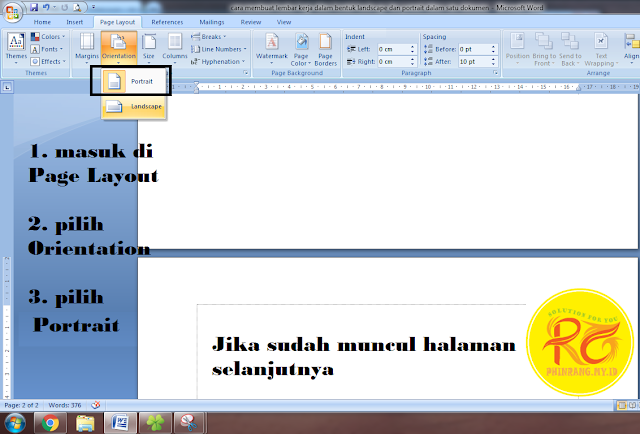Open theme Colors menu
The image size is (640, 434).
48,37
